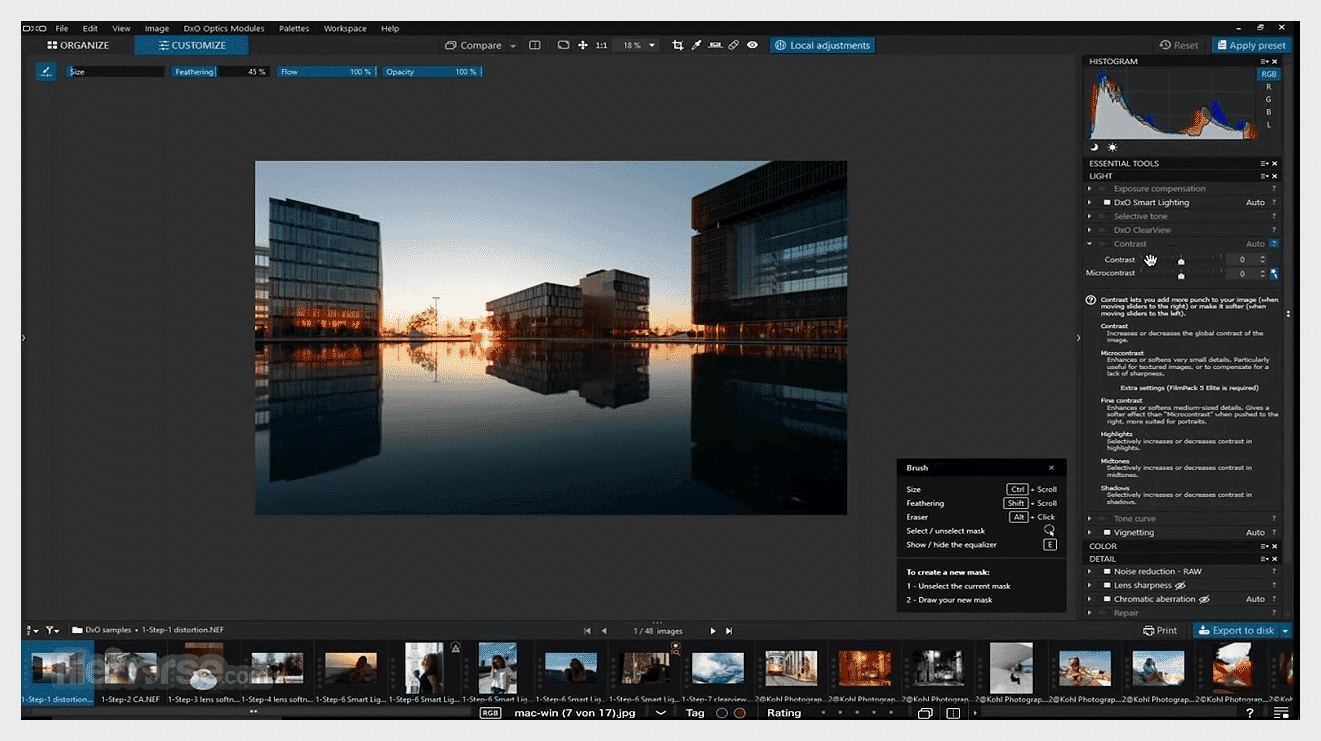Toggle DxO Smart Lighting on/off switch
The image size is (1321, 741).
[x=1107, y=202]
